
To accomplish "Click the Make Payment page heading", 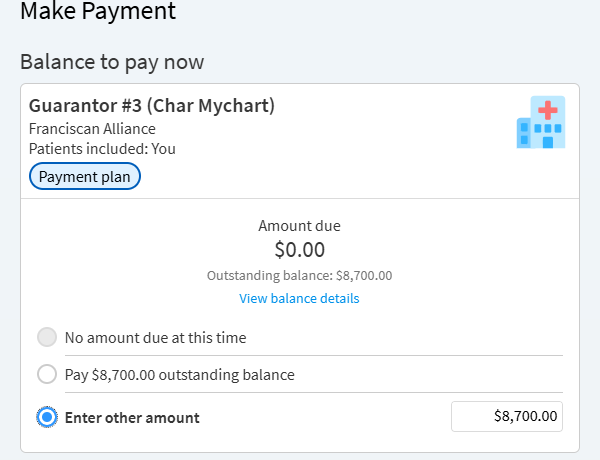I will tap(98, 12).
